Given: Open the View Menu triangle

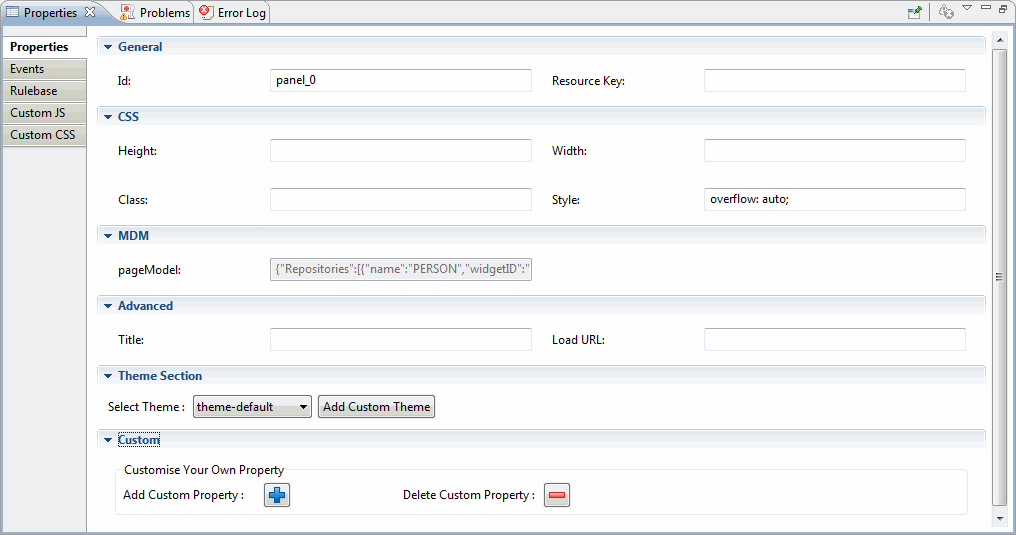Looking at the screenshot, I should coord(967,8).
